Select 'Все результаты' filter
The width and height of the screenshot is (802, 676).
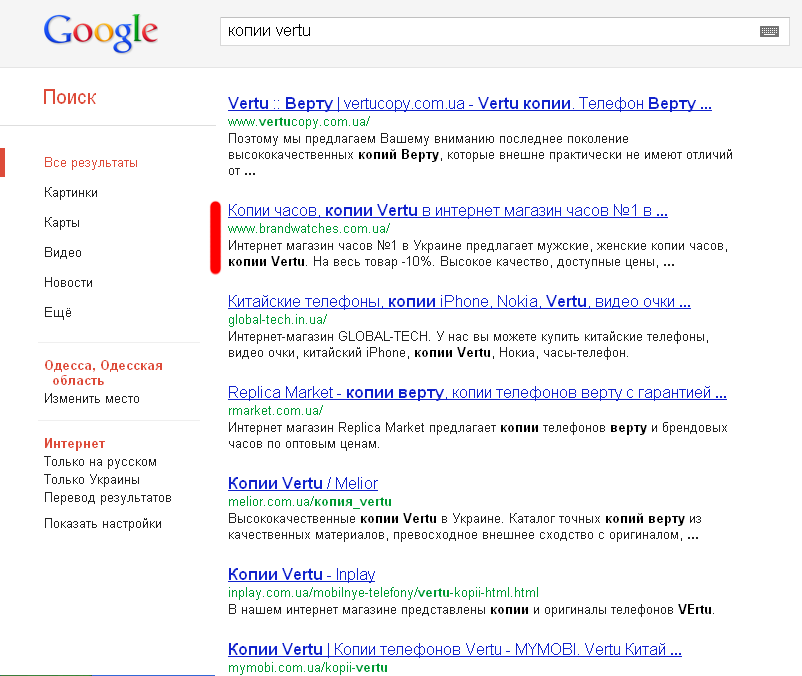(91, 163)
